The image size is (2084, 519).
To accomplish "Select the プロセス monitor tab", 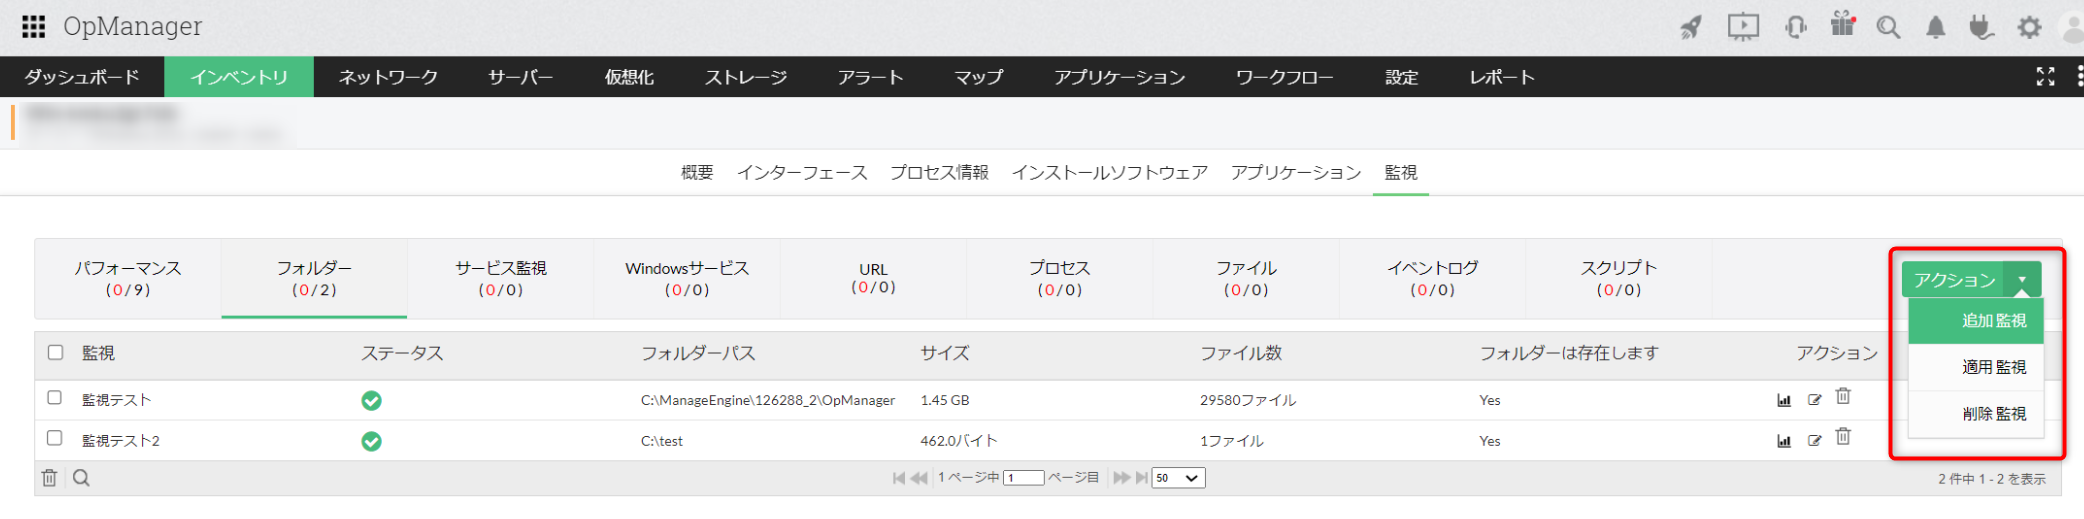I will tap(1060, 279).
